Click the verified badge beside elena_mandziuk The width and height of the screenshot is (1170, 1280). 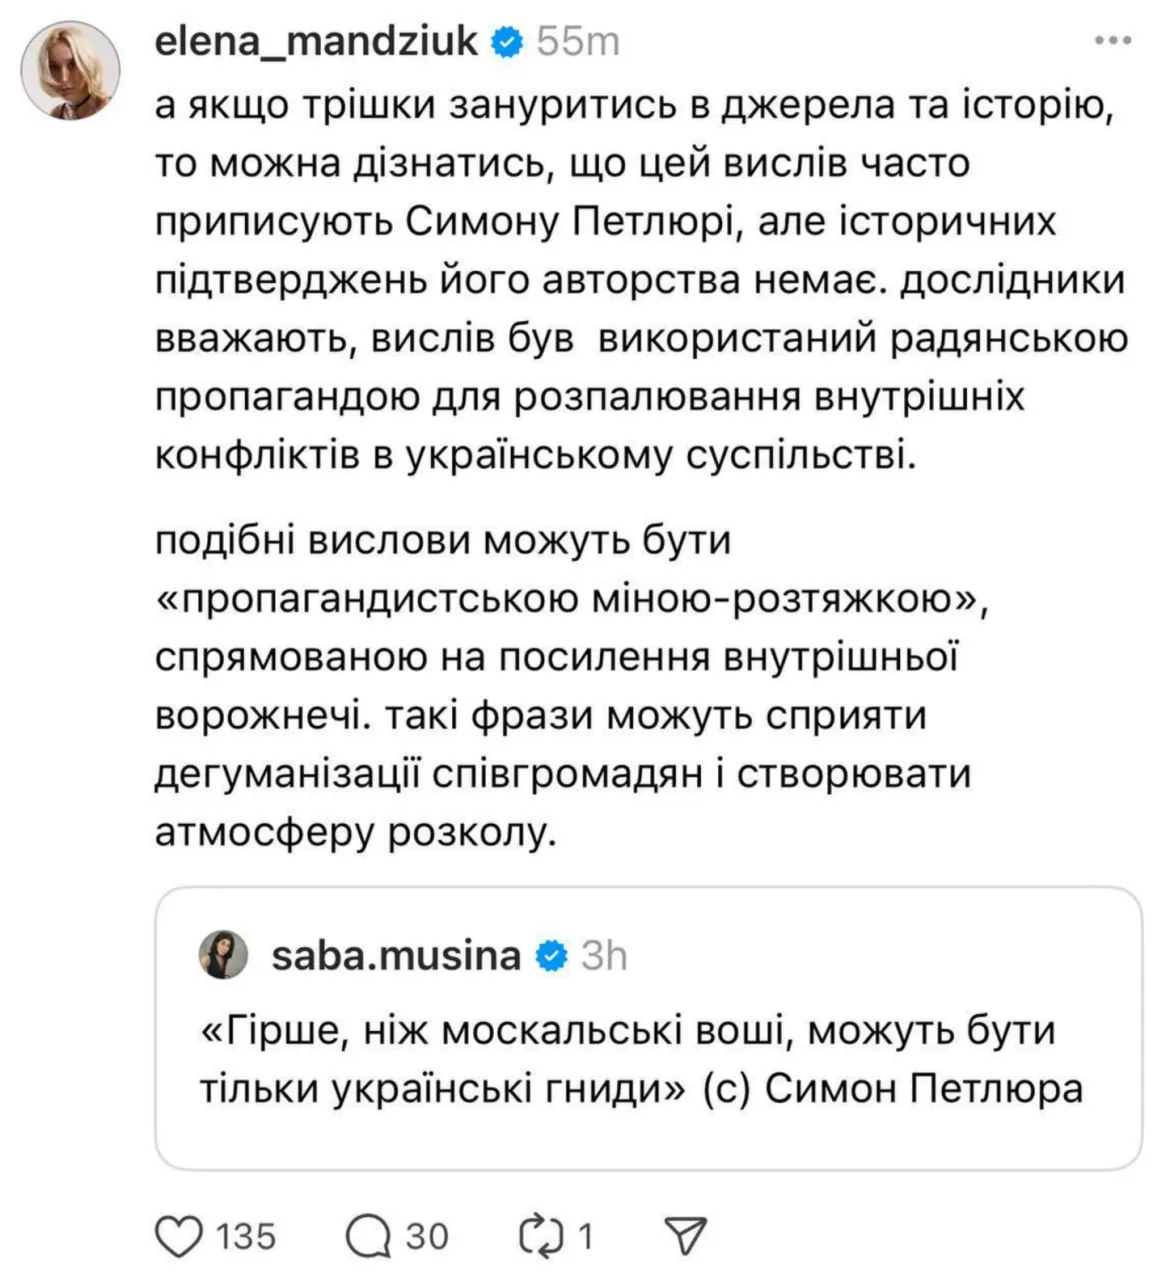(x=507, y=42)
